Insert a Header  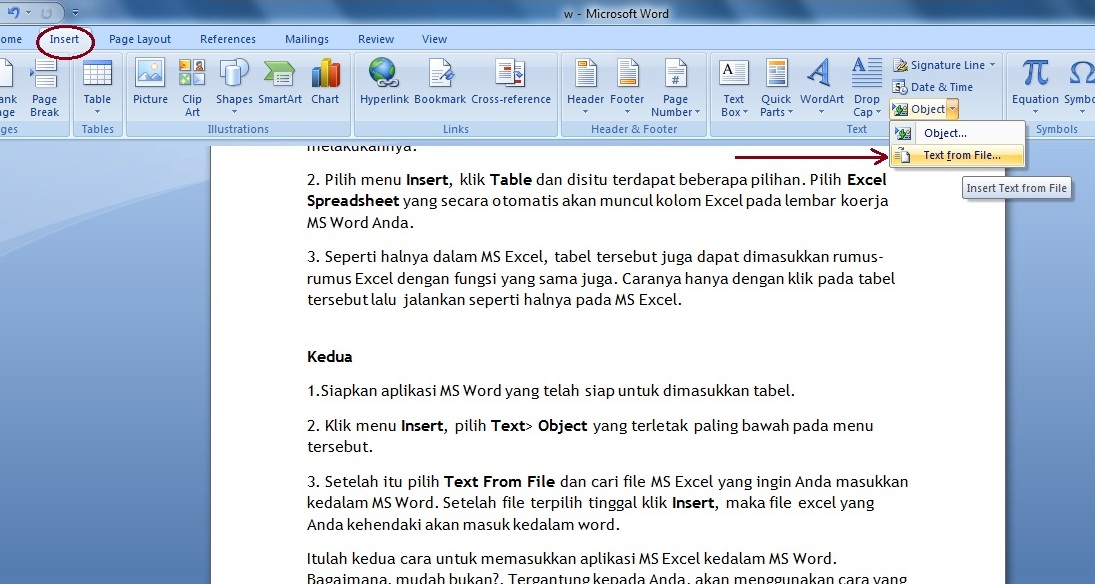[584, 85]
